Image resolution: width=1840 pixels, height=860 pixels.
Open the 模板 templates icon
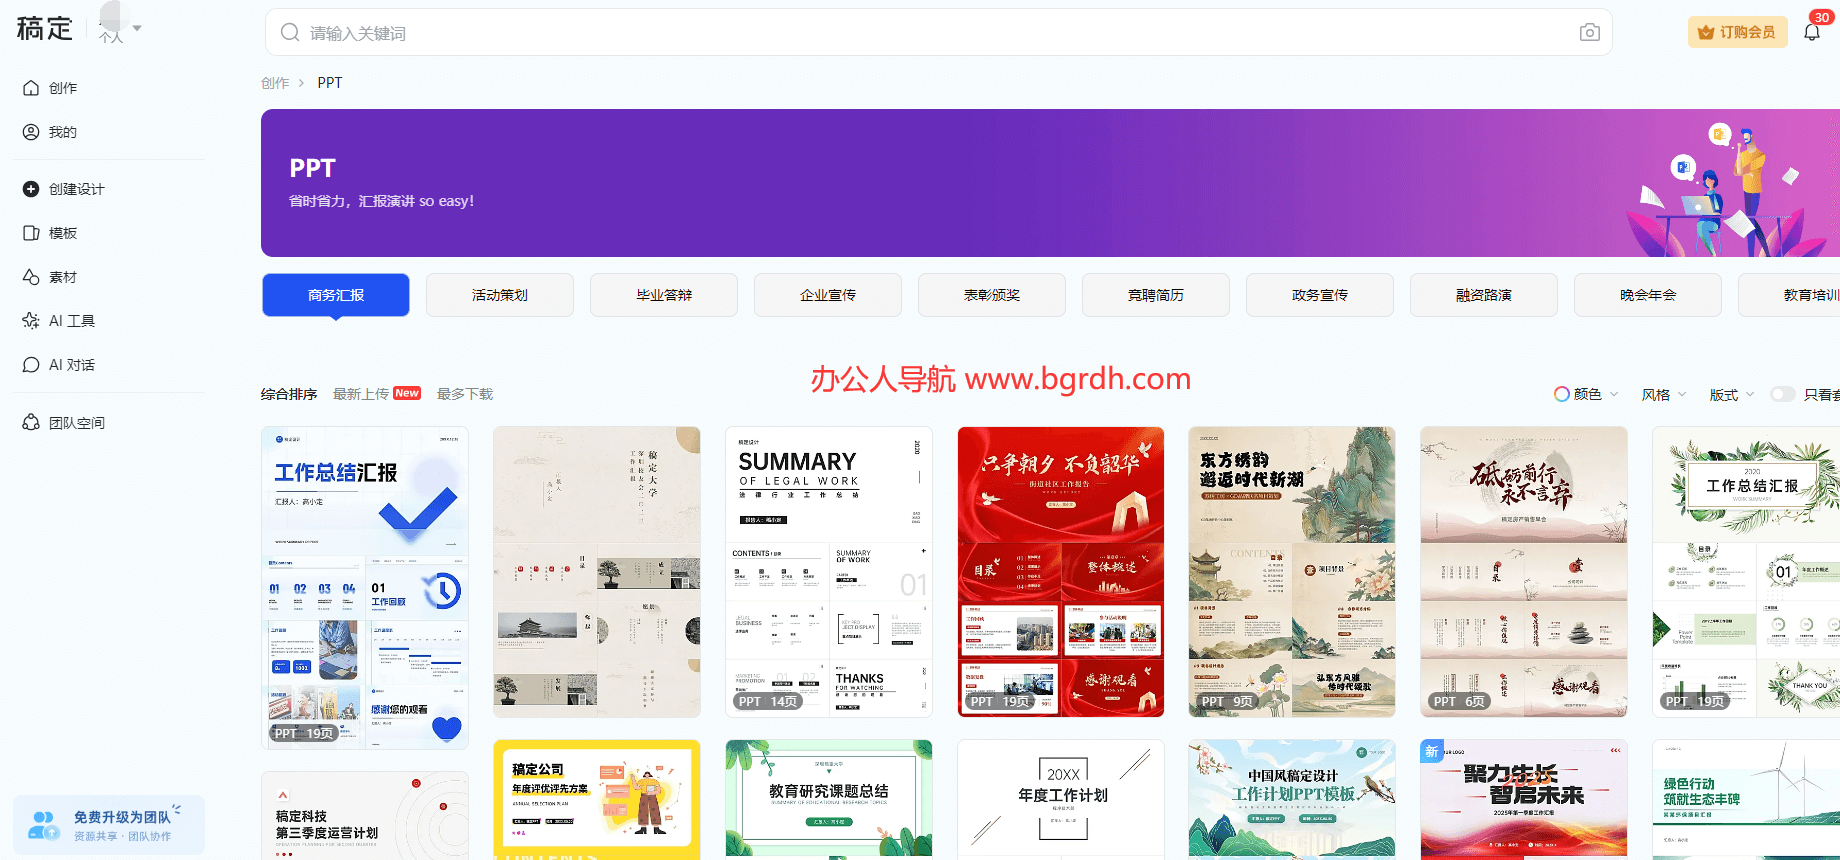tap(31, 233)
